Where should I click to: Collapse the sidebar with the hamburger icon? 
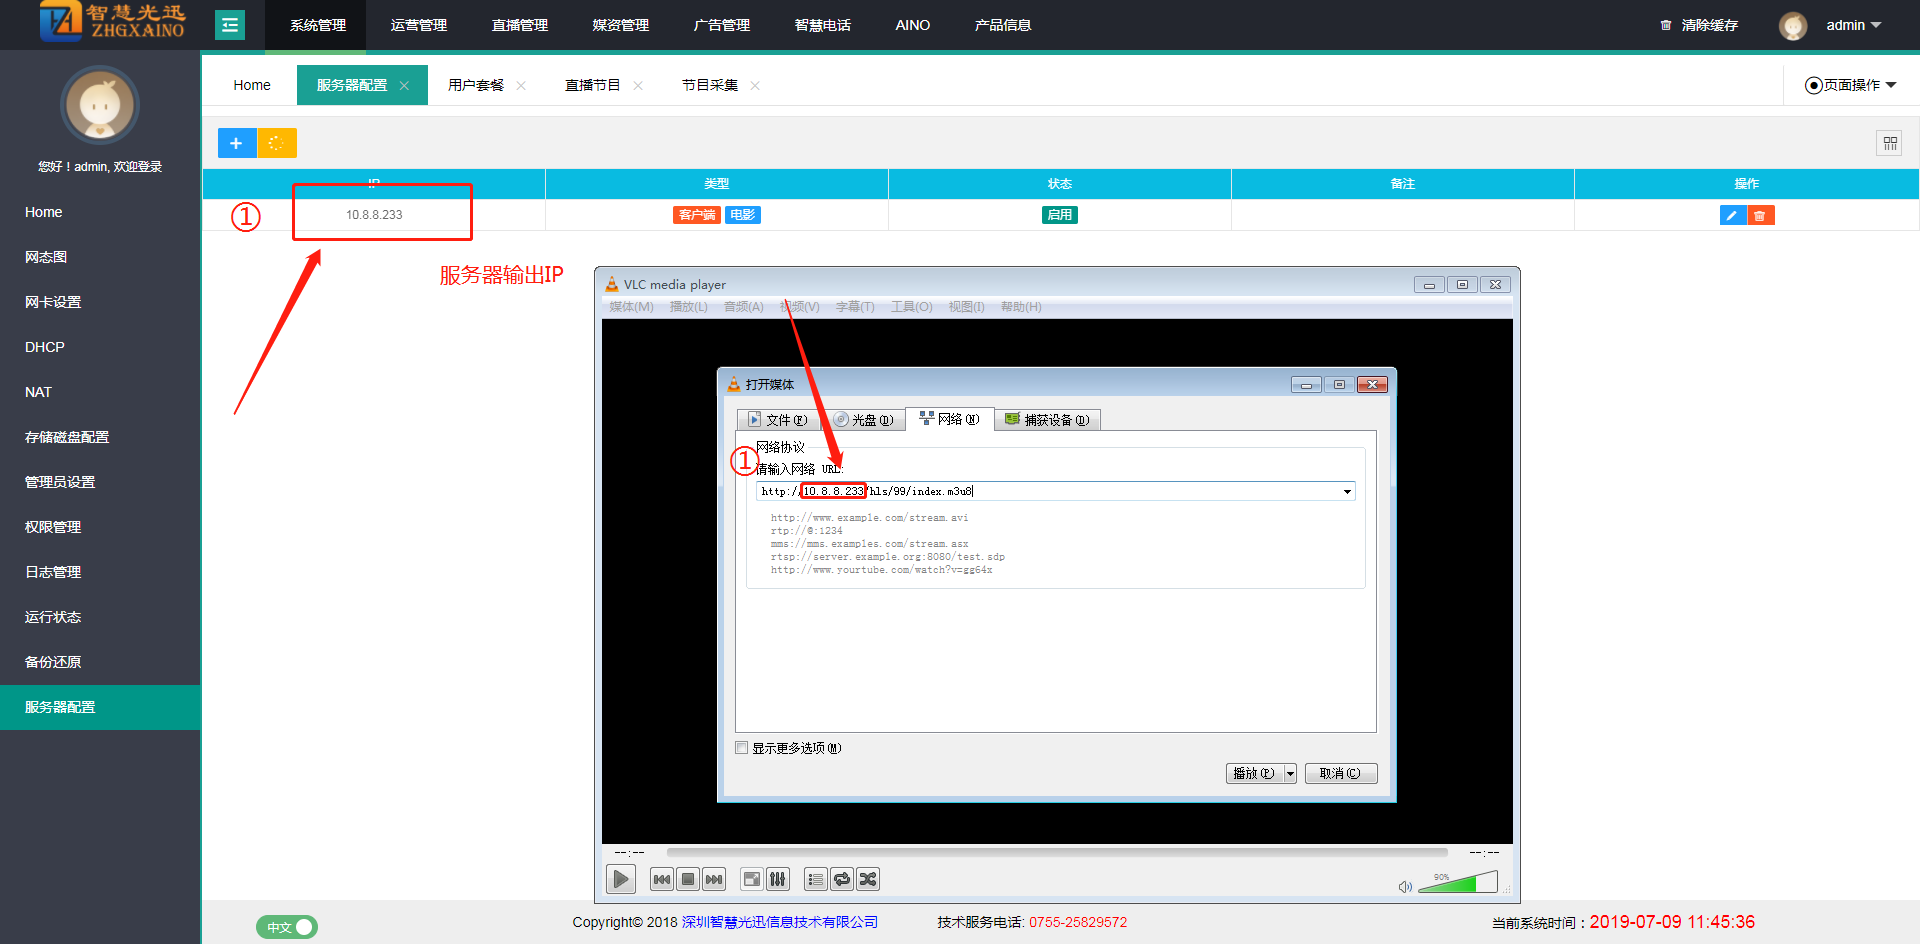pos(230,25)
